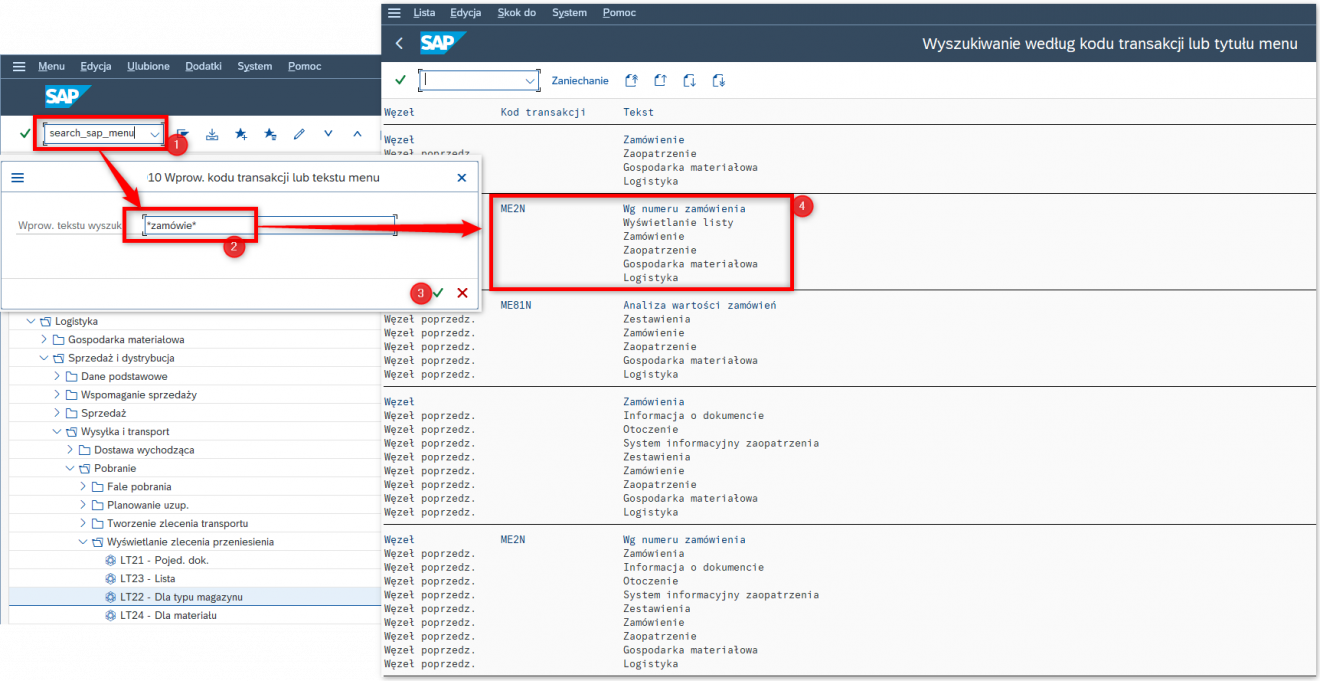
Task: Click the Last Page navigation icon
Action: [720, 80]
